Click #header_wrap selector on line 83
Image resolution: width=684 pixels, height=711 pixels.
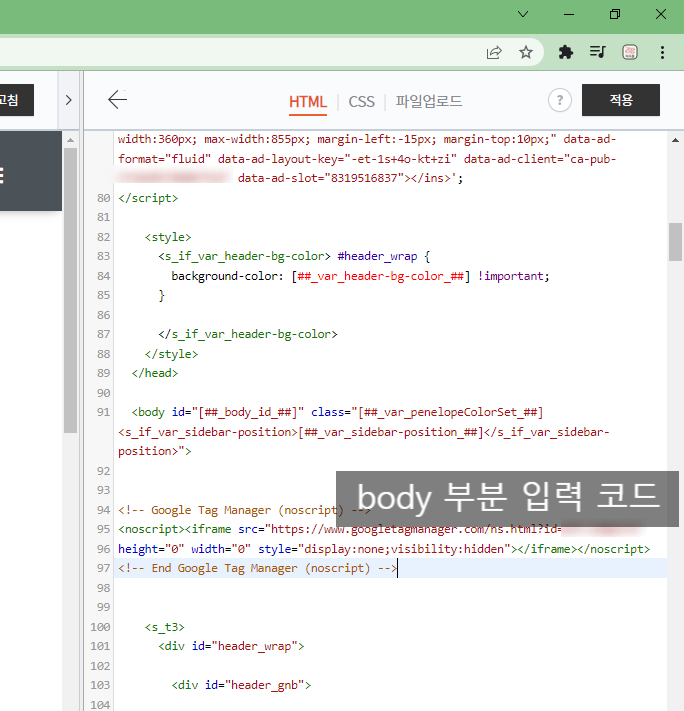377,256
